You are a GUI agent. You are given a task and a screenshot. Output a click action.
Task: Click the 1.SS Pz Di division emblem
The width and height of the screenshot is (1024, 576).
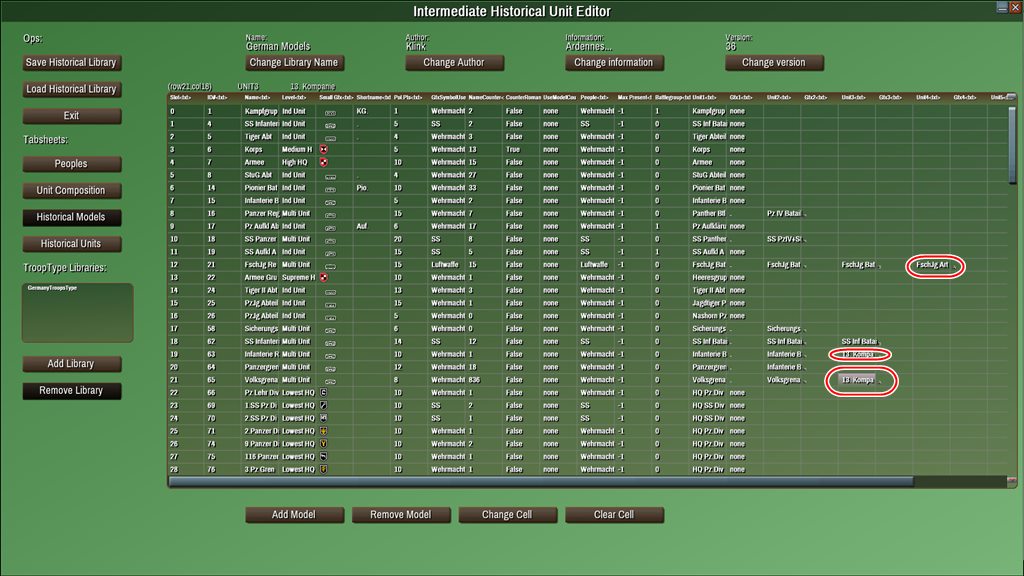(323, 406)
